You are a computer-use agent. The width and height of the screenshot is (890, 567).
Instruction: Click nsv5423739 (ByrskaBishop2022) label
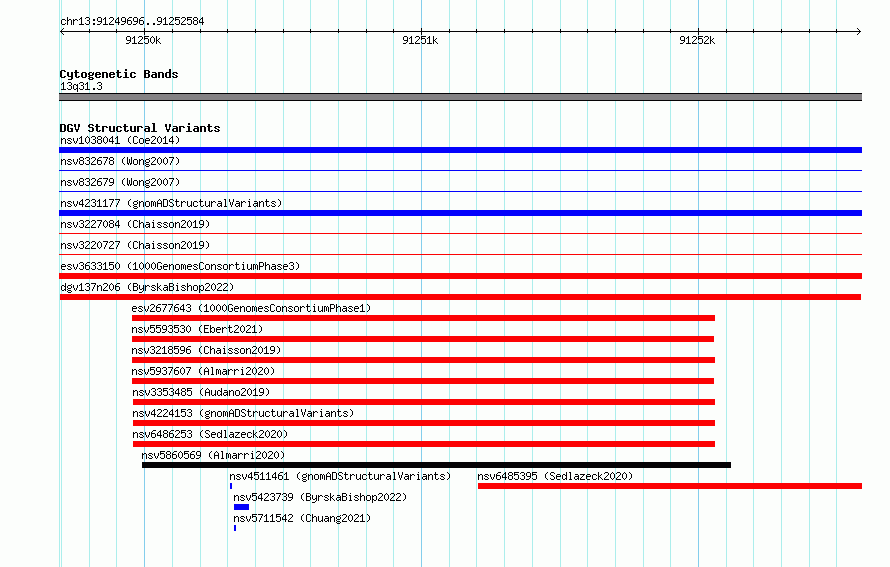(320, 497)
